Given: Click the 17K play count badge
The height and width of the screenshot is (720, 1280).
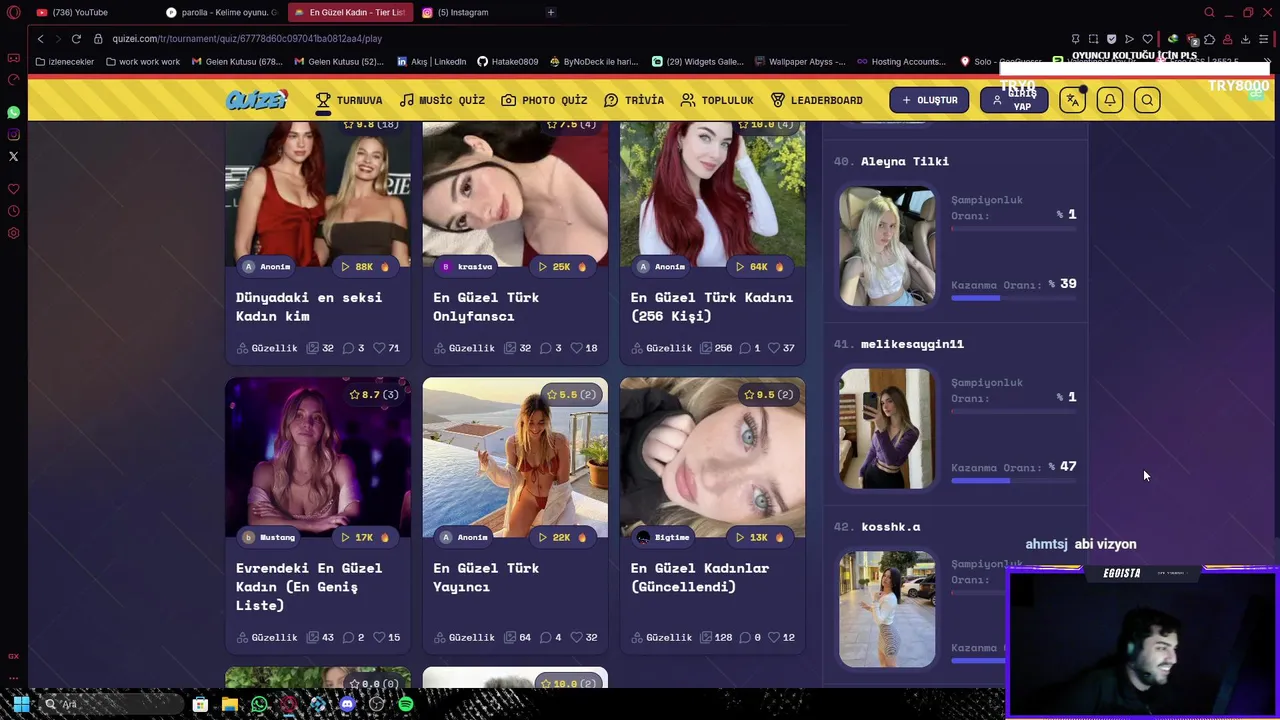Looking at the screenshot, I should point(364,537).
